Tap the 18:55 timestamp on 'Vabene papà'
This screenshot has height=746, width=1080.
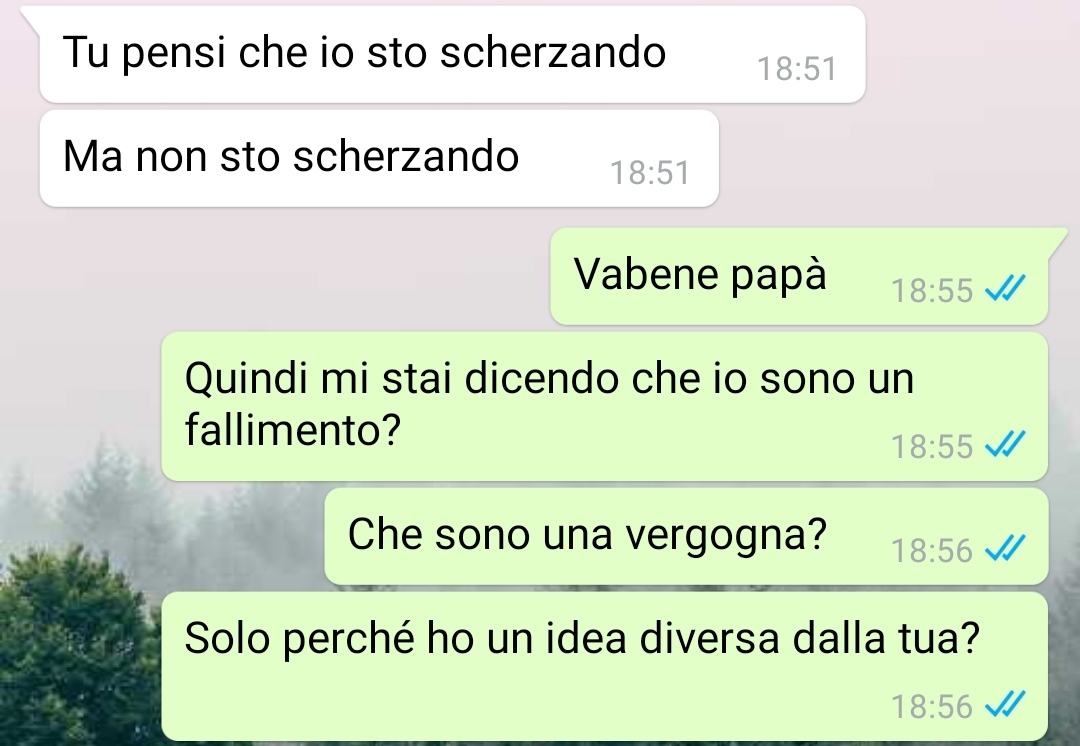pyautogui.click(x=932, y=290)
